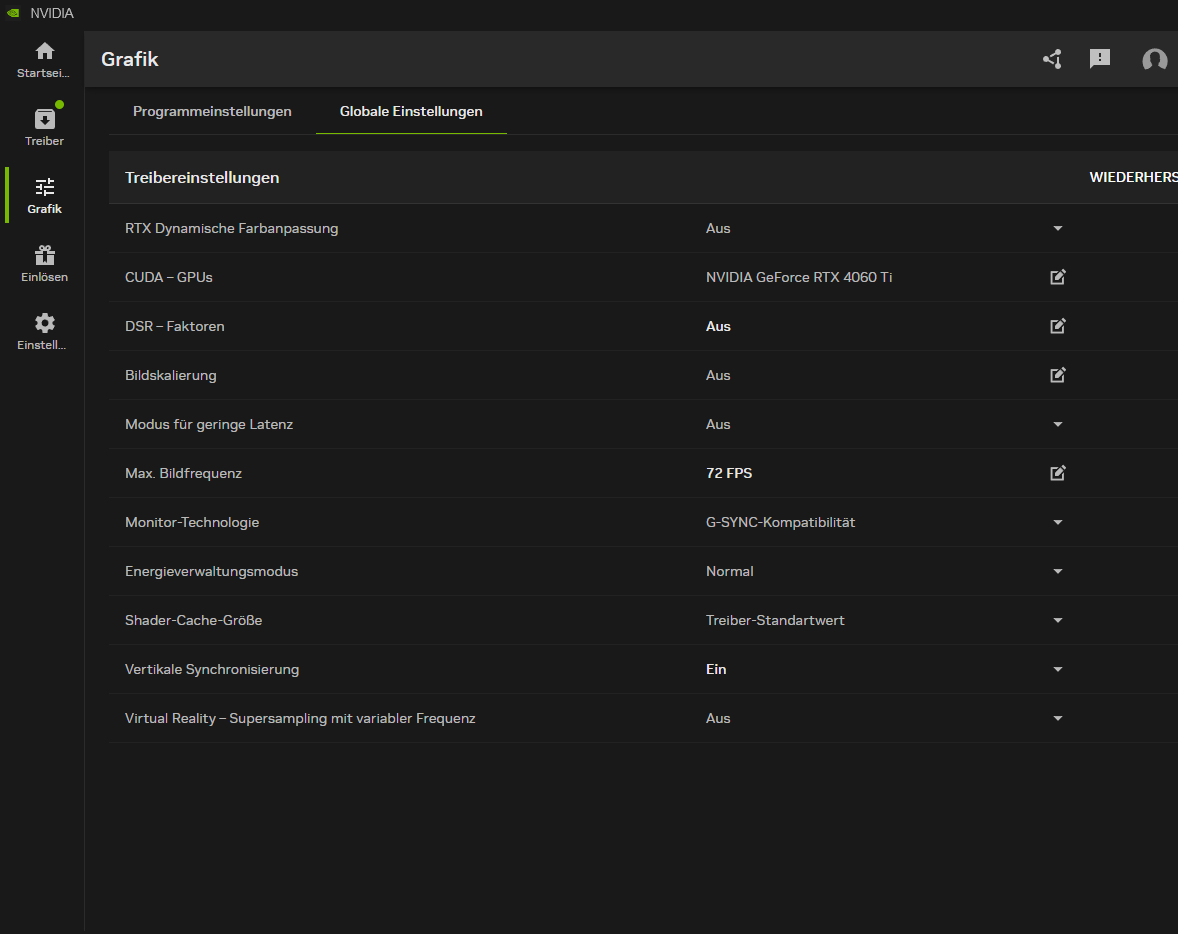Expand Monitor-Technologie dropdown arrow
Viewport: 1178px width, 934px height.
[x=1058, y=522]
